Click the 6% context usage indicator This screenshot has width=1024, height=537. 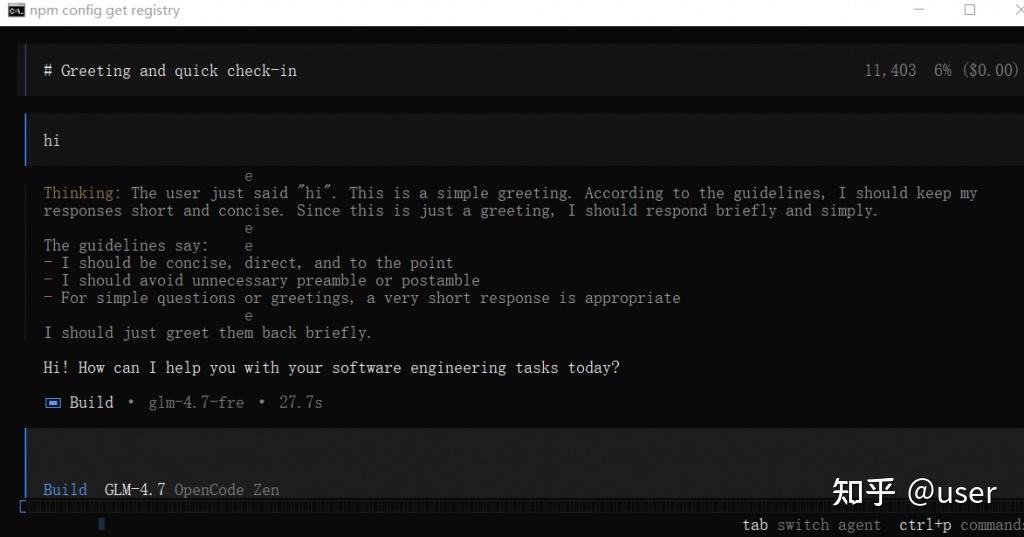942,71
